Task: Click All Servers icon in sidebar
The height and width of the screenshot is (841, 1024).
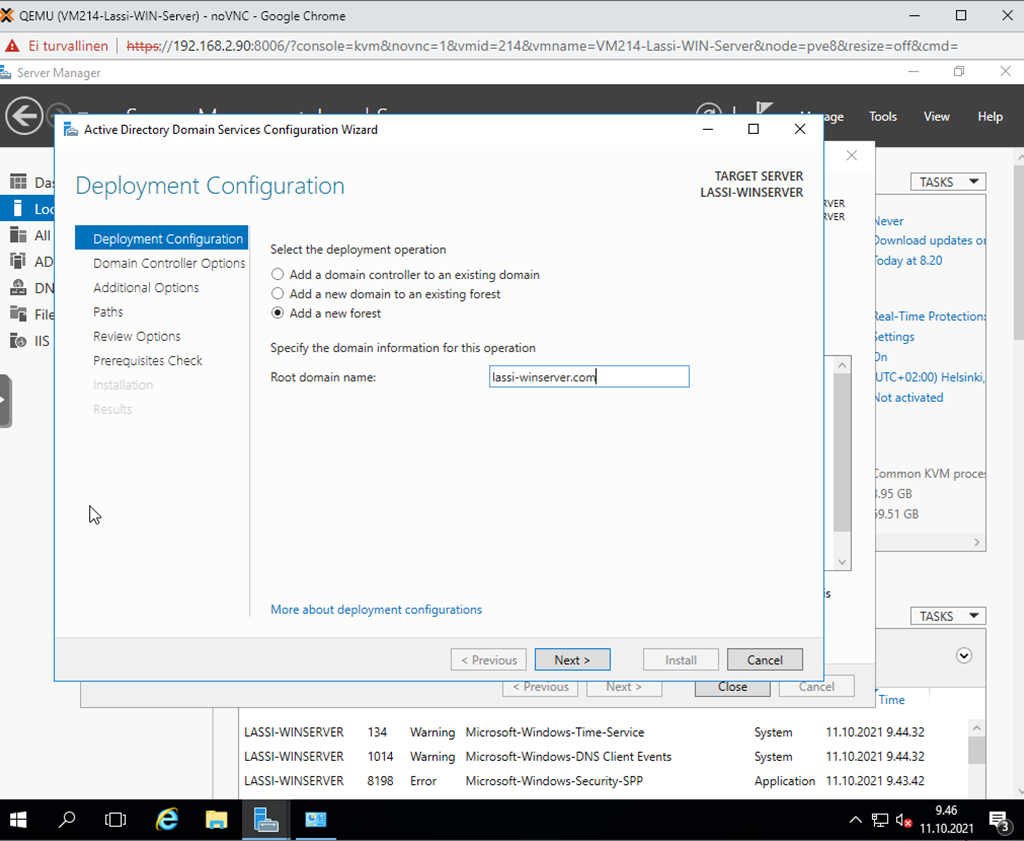Action: point(18,234)
